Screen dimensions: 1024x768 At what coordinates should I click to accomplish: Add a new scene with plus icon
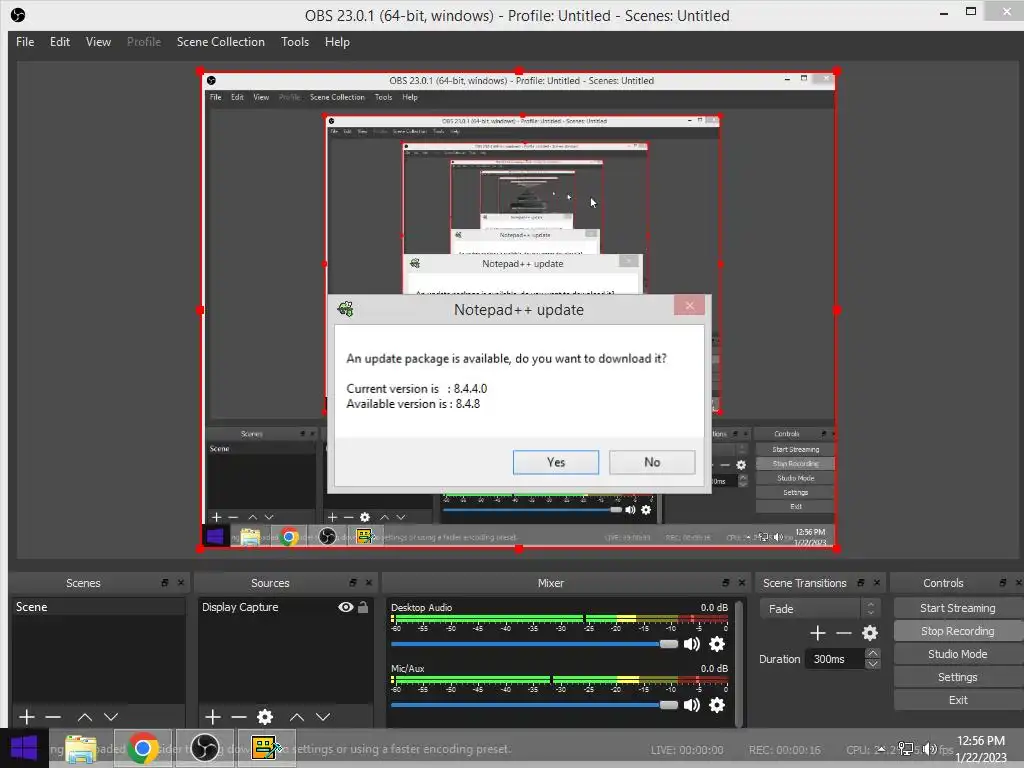tap(27, 717)
